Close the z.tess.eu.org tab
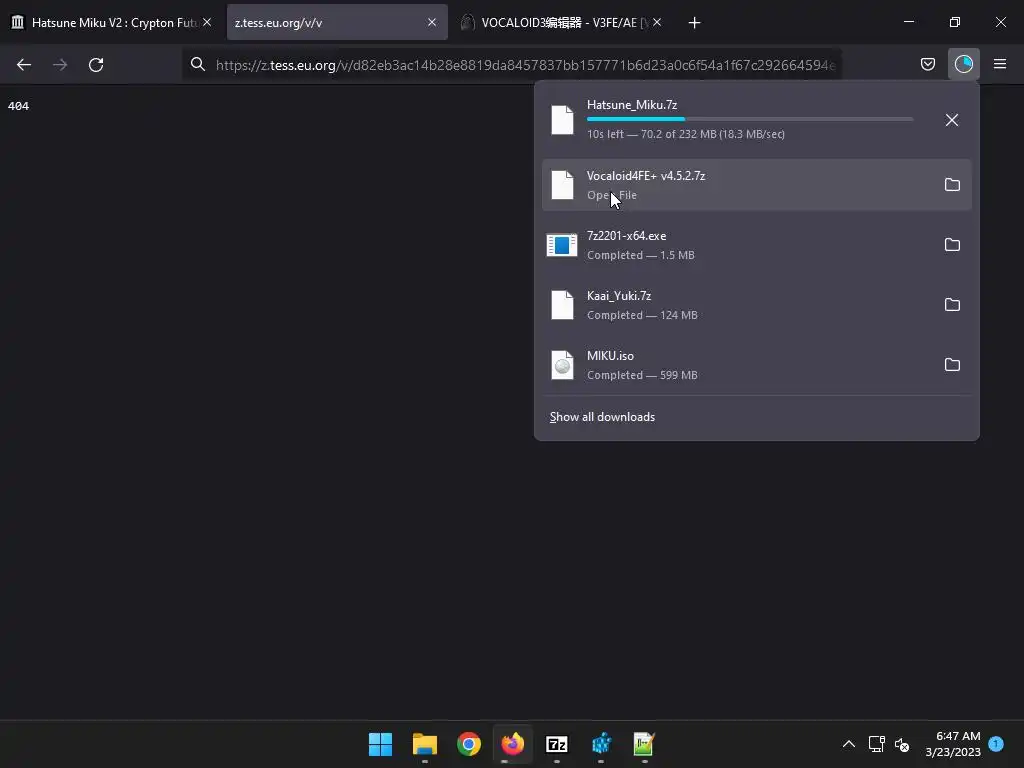1024x768 pixels. pyautogui.click(x=432, y=22)
